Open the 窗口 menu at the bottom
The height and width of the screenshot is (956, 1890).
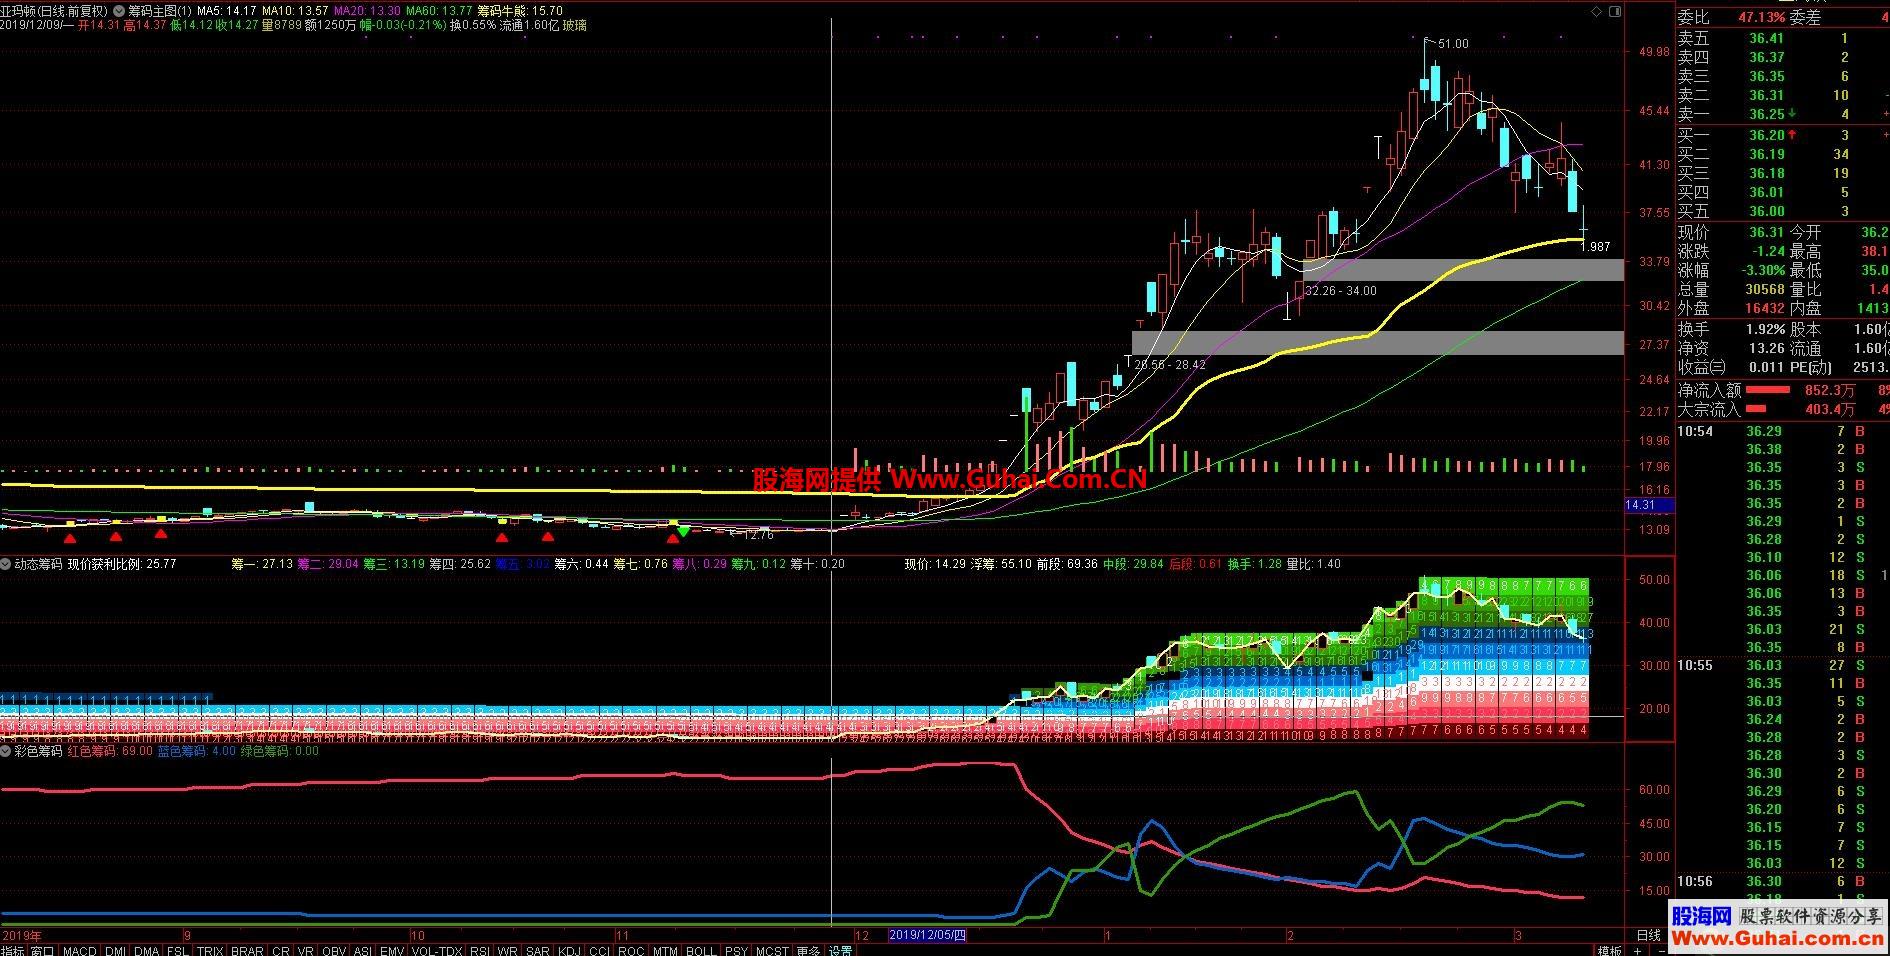(42, 950)
